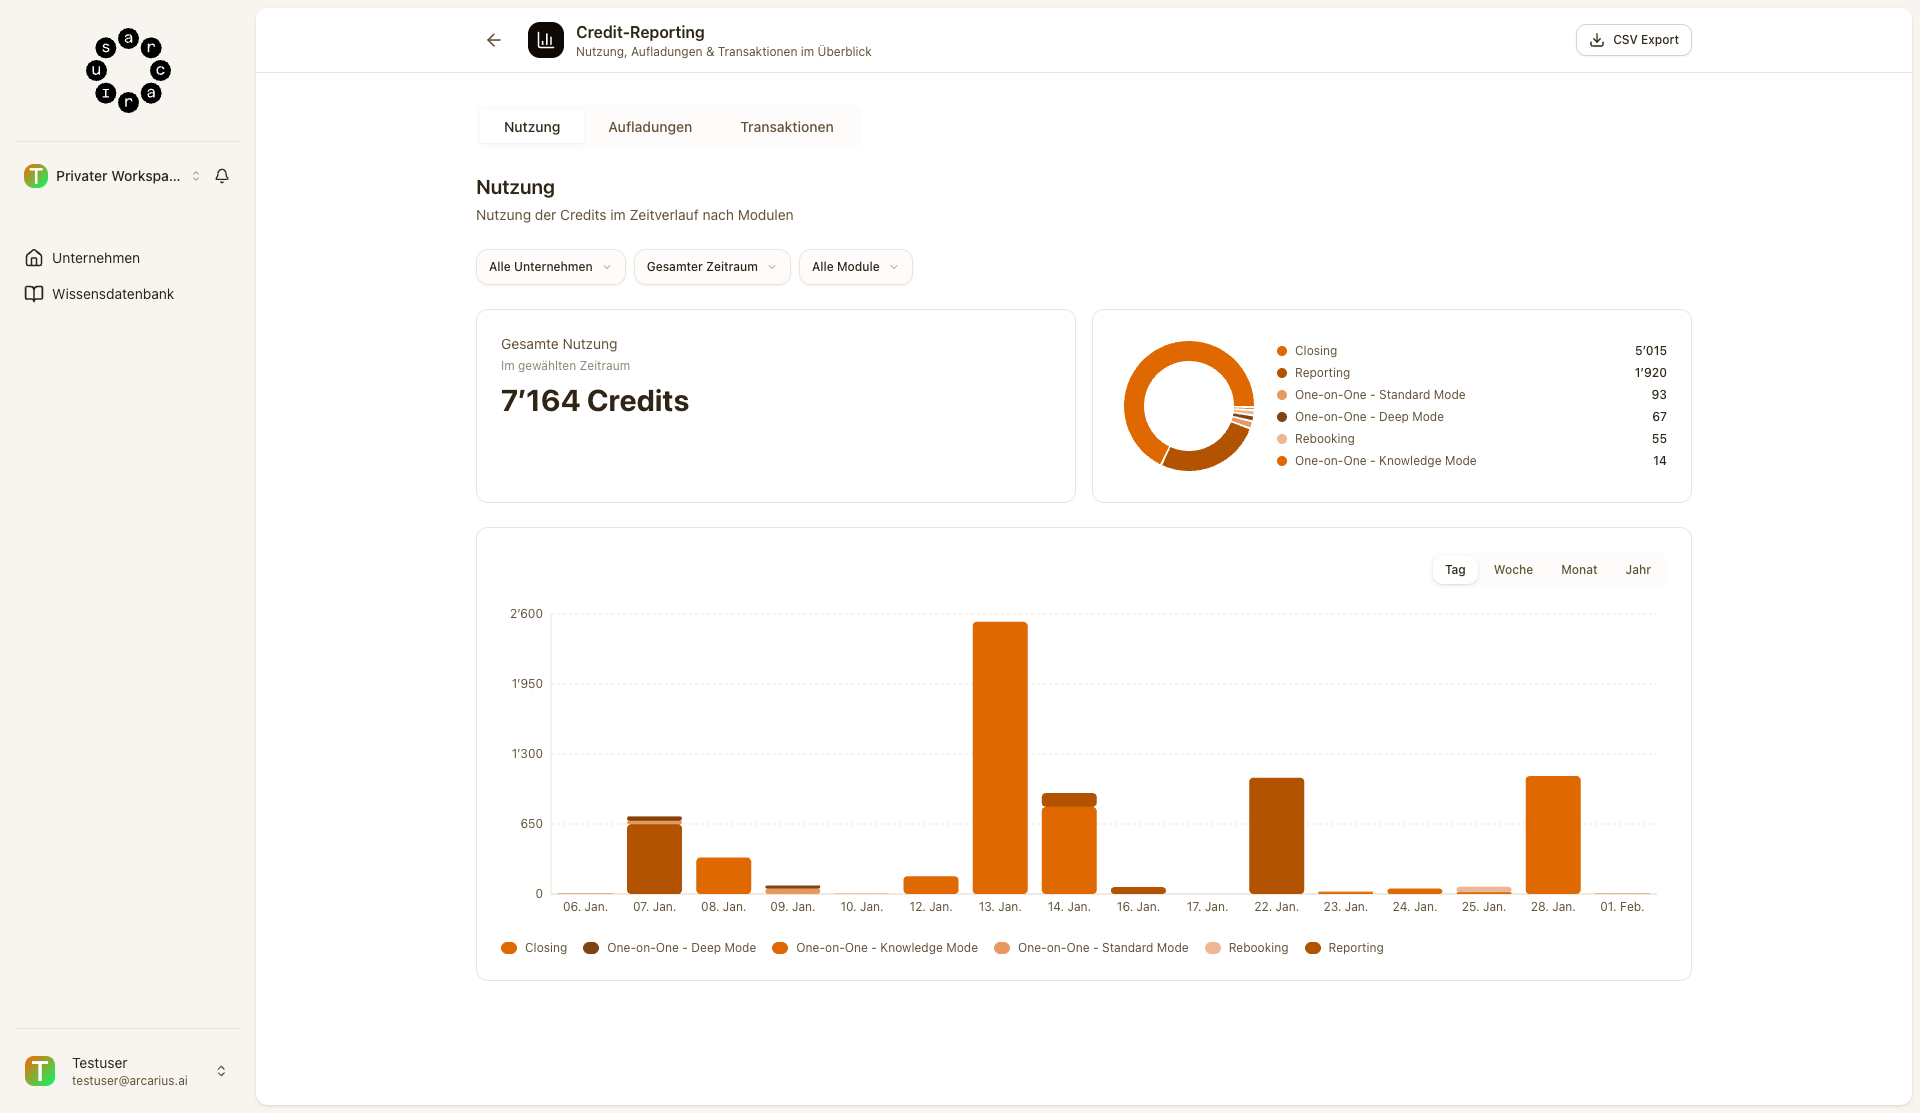Switch chart granularity to Woche
The width and height of the screenshot is (1920, 1113).
click(x=1513, y=570)
